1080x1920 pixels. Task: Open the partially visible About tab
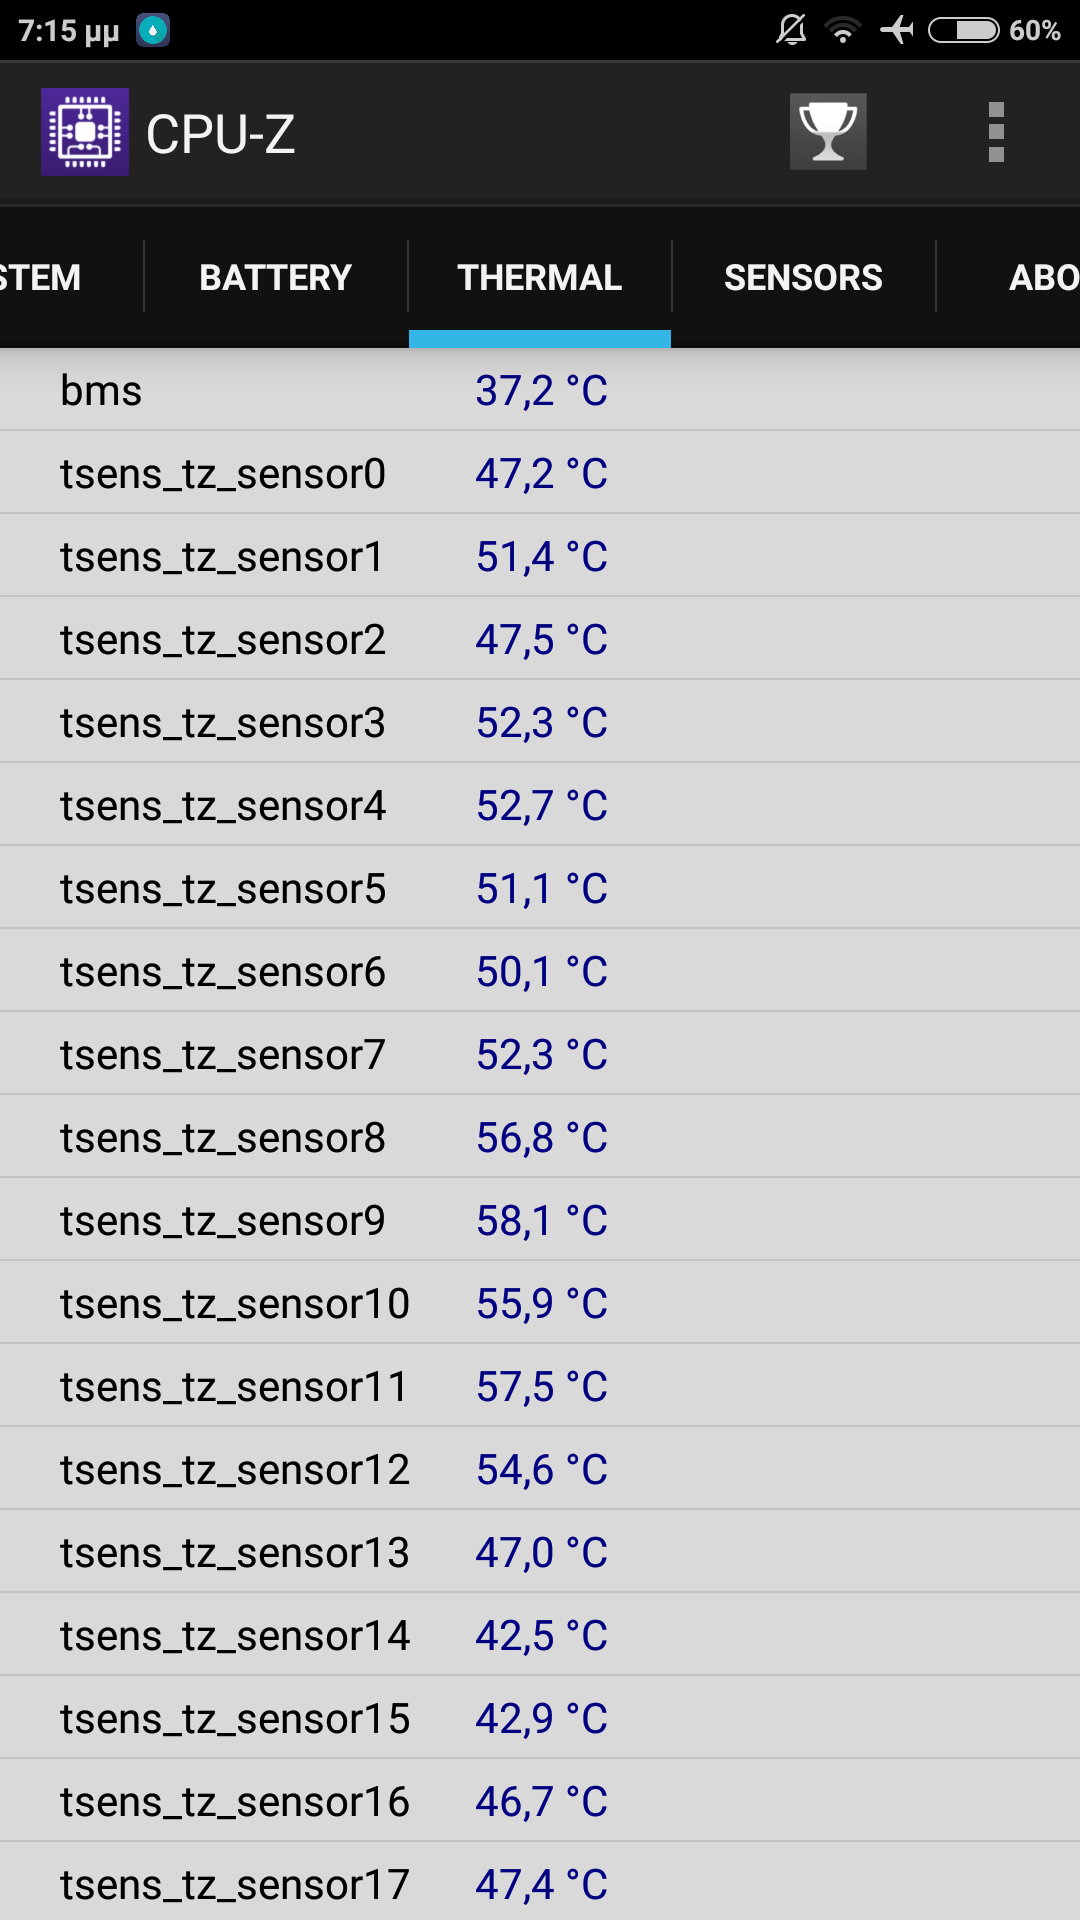point(1040,278)
